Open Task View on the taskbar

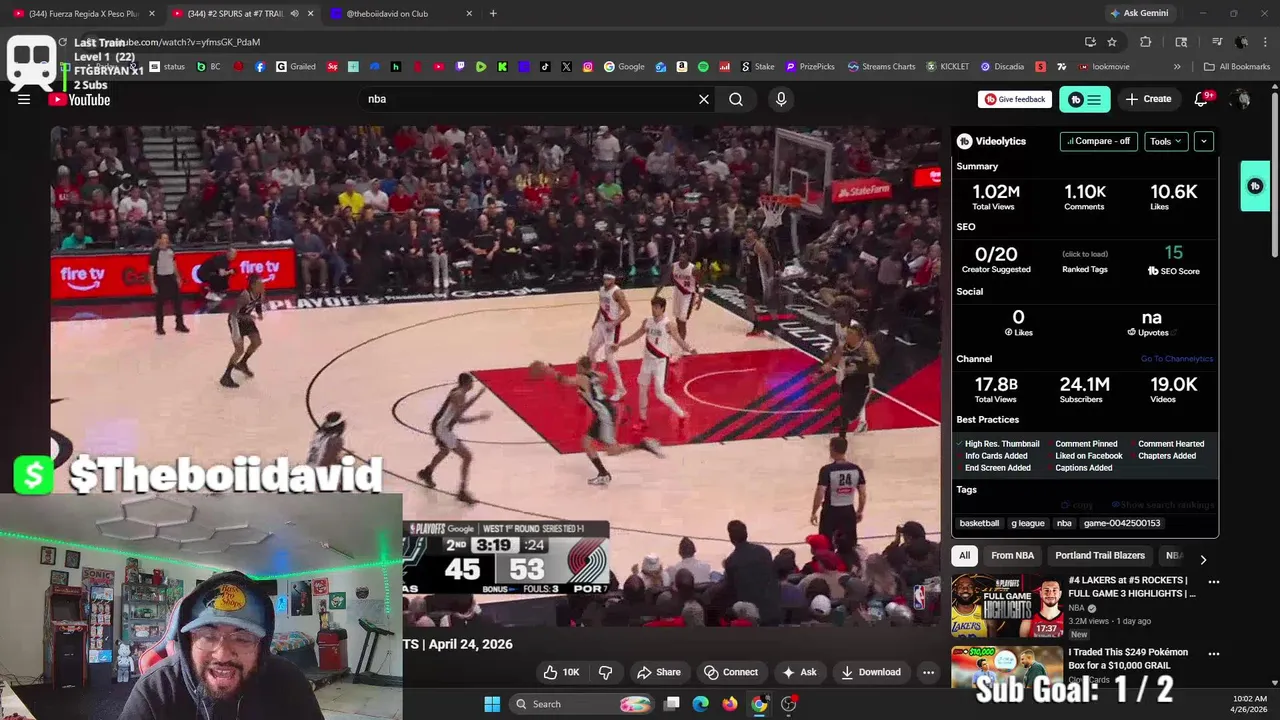[672, 704]
